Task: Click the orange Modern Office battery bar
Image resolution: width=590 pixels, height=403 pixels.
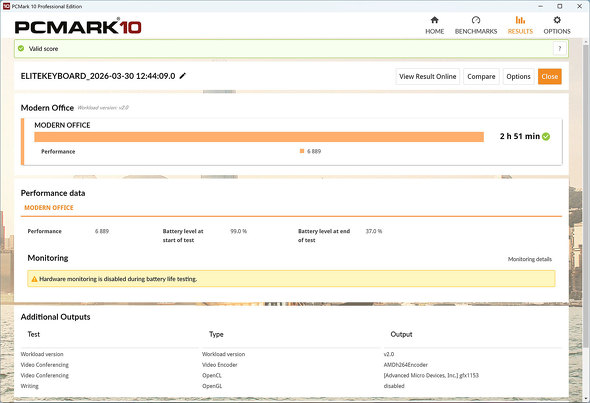Action: pos(259,137)
